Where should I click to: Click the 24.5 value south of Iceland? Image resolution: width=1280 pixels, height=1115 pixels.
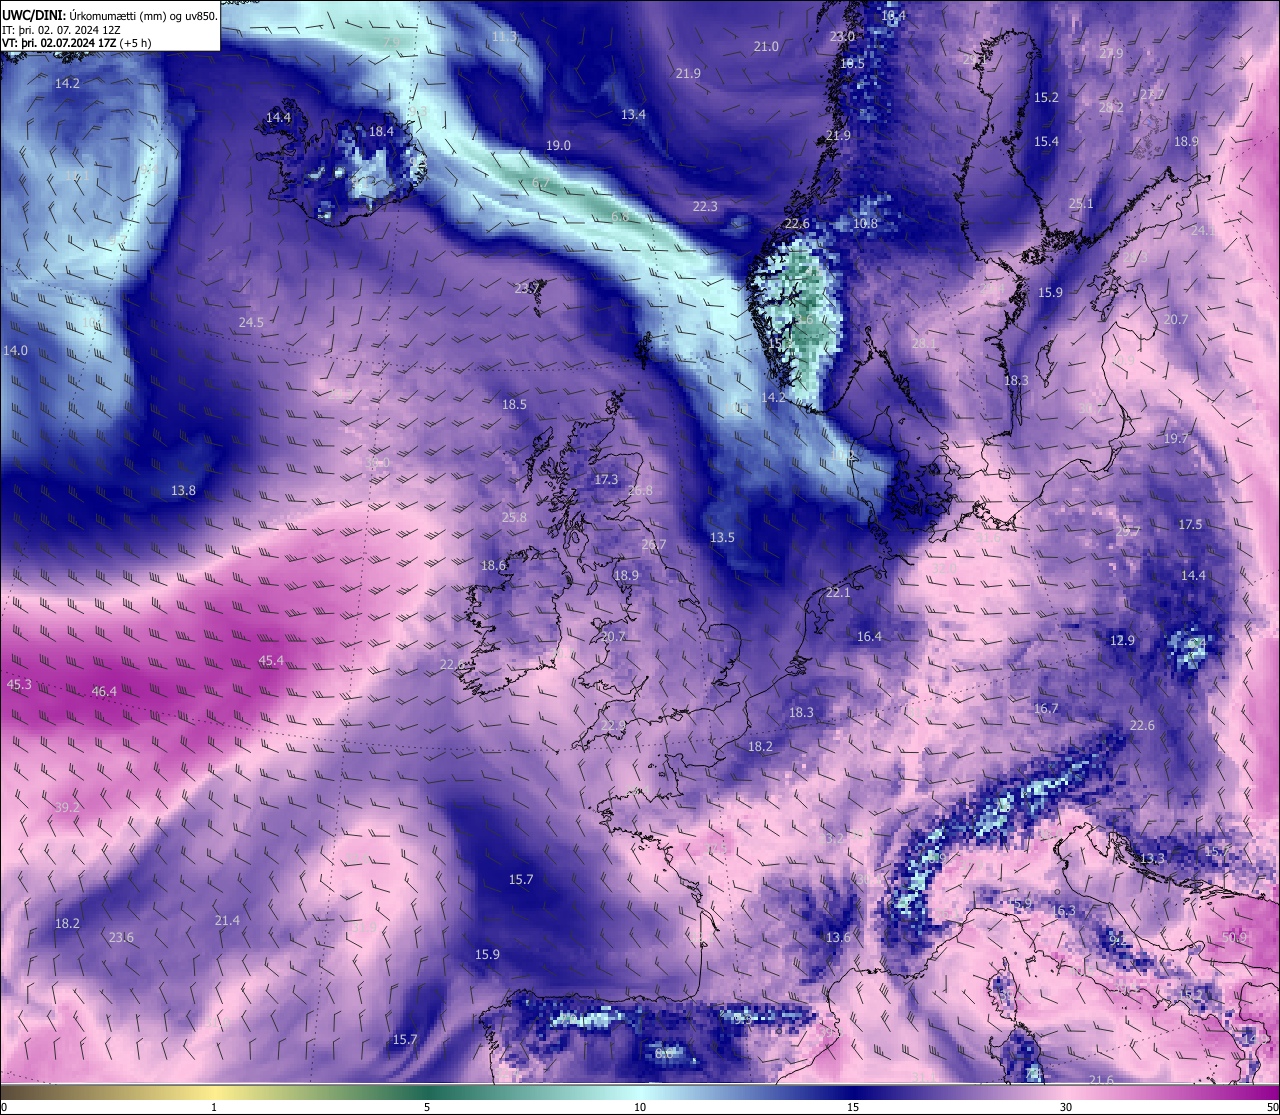point(251,322)
